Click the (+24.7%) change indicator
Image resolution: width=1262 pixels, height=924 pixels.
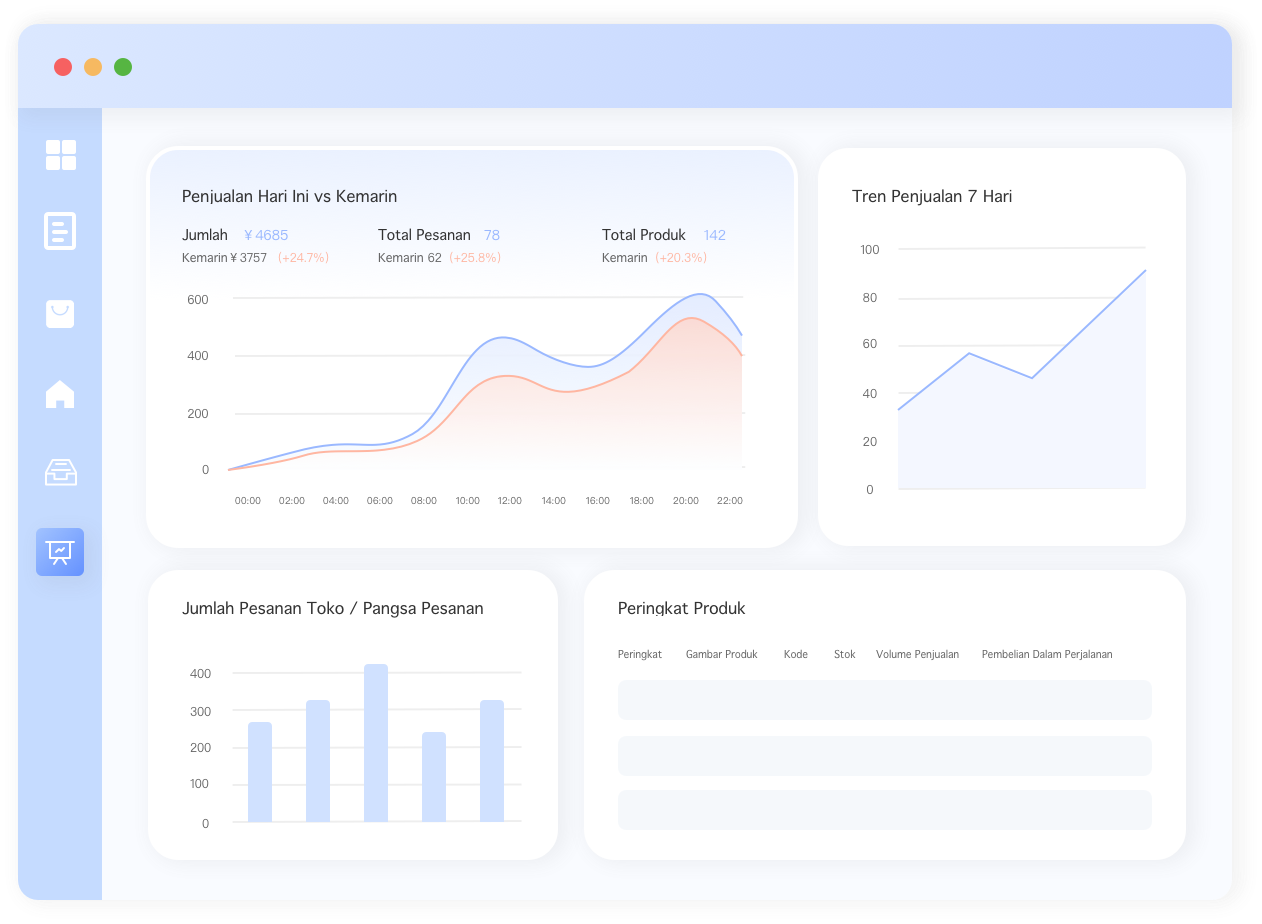pos(303,258)
